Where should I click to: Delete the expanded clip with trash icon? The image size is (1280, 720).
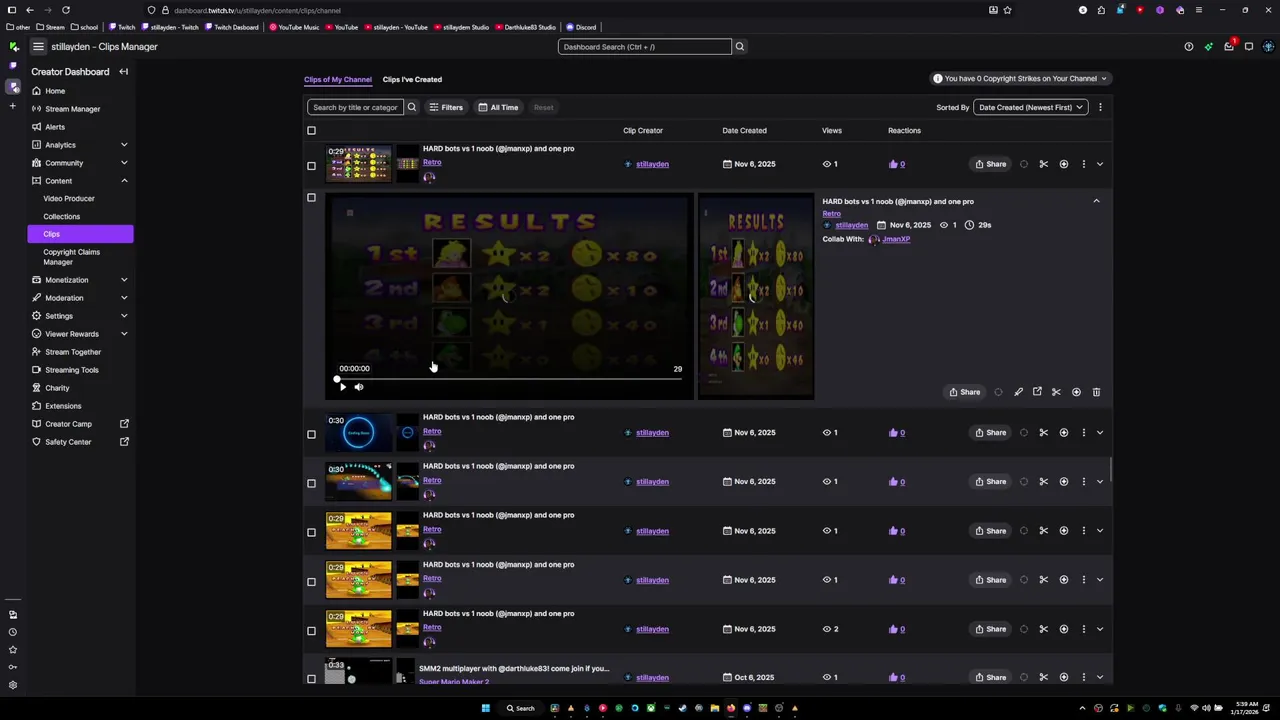click(x=1096, y=392)
